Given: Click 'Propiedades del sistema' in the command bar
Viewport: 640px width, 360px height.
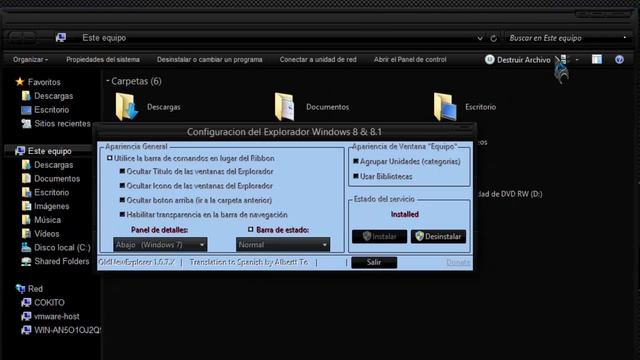Looking at the screenshot, I should (x=103, y=60).
